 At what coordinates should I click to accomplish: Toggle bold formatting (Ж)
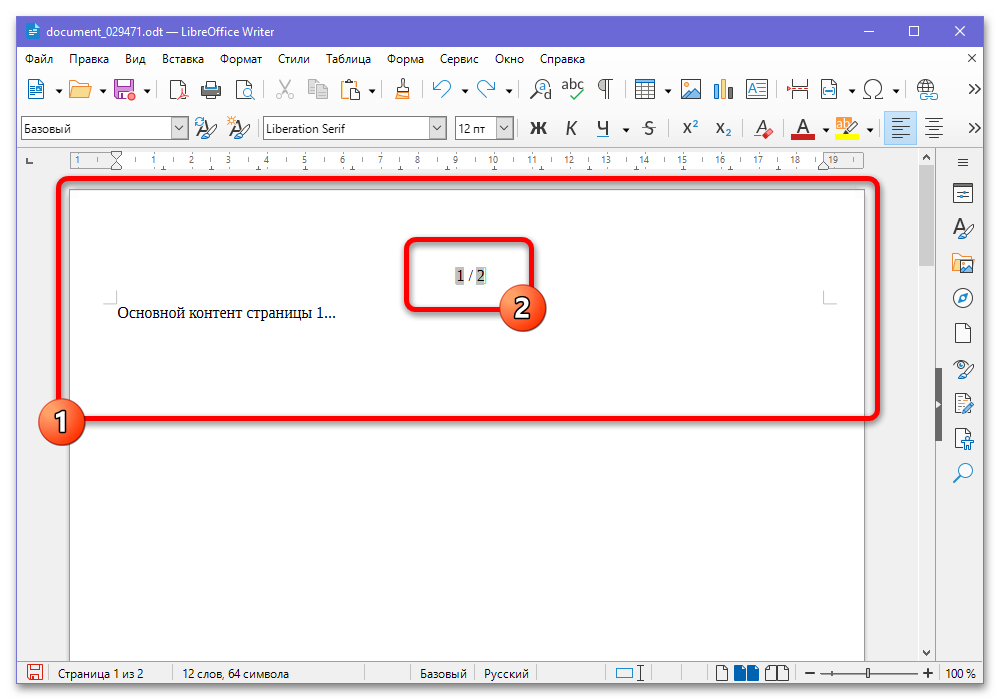point(538,129)
